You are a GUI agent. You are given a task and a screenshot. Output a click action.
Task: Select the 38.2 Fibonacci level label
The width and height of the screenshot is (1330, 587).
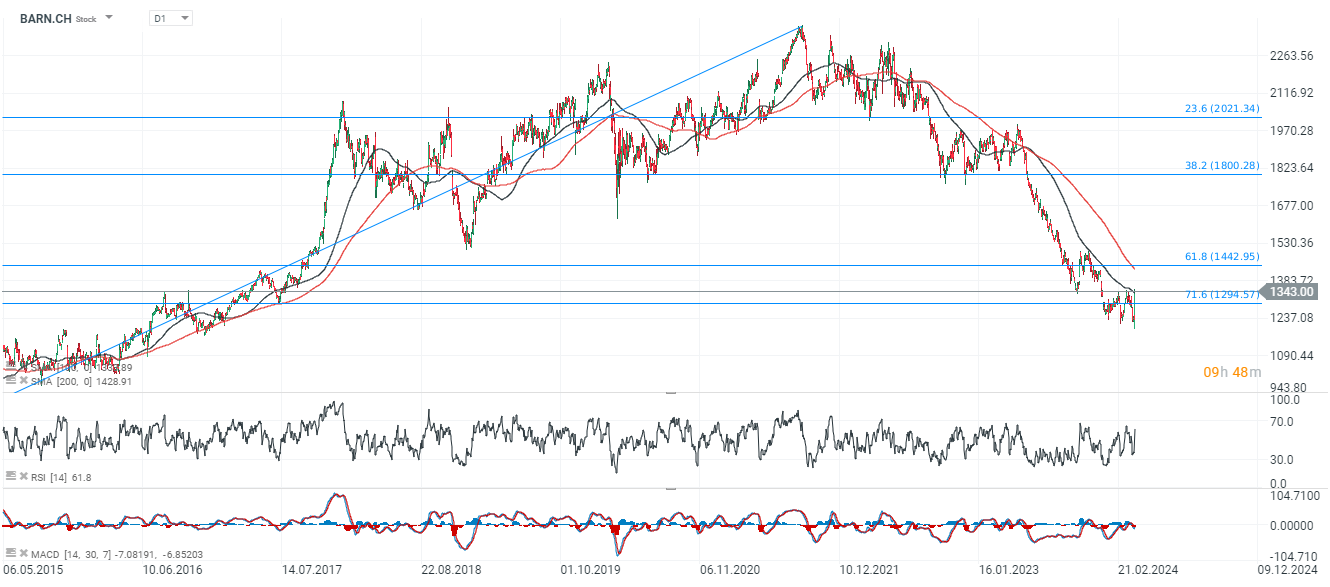pyautogui.click(x=1221, y=166)
